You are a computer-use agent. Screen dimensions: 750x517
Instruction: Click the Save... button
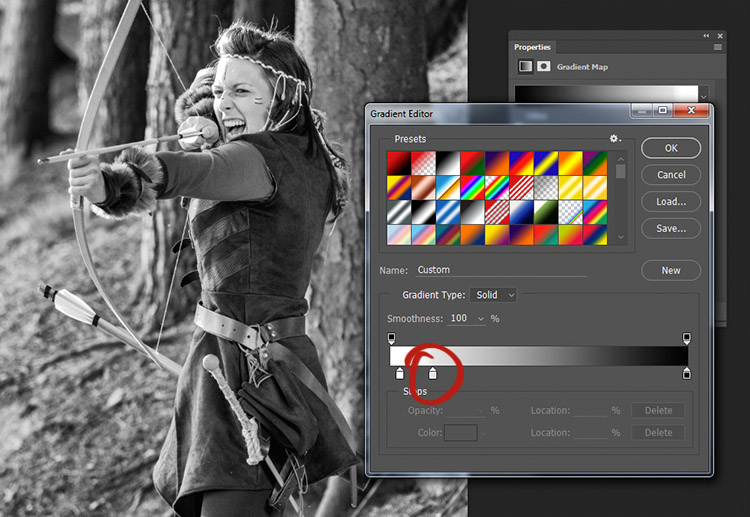pyautogui.click(x=671, y=229)
